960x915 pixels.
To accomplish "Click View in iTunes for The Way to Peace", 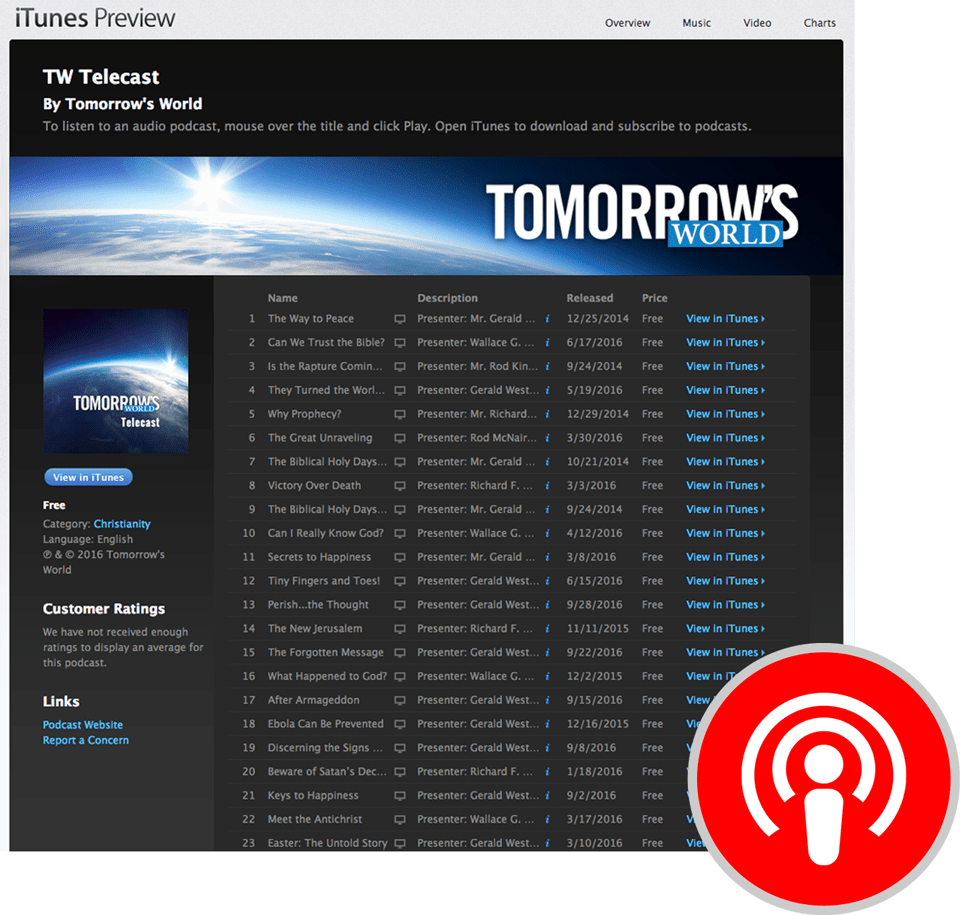I will [726, 318].
